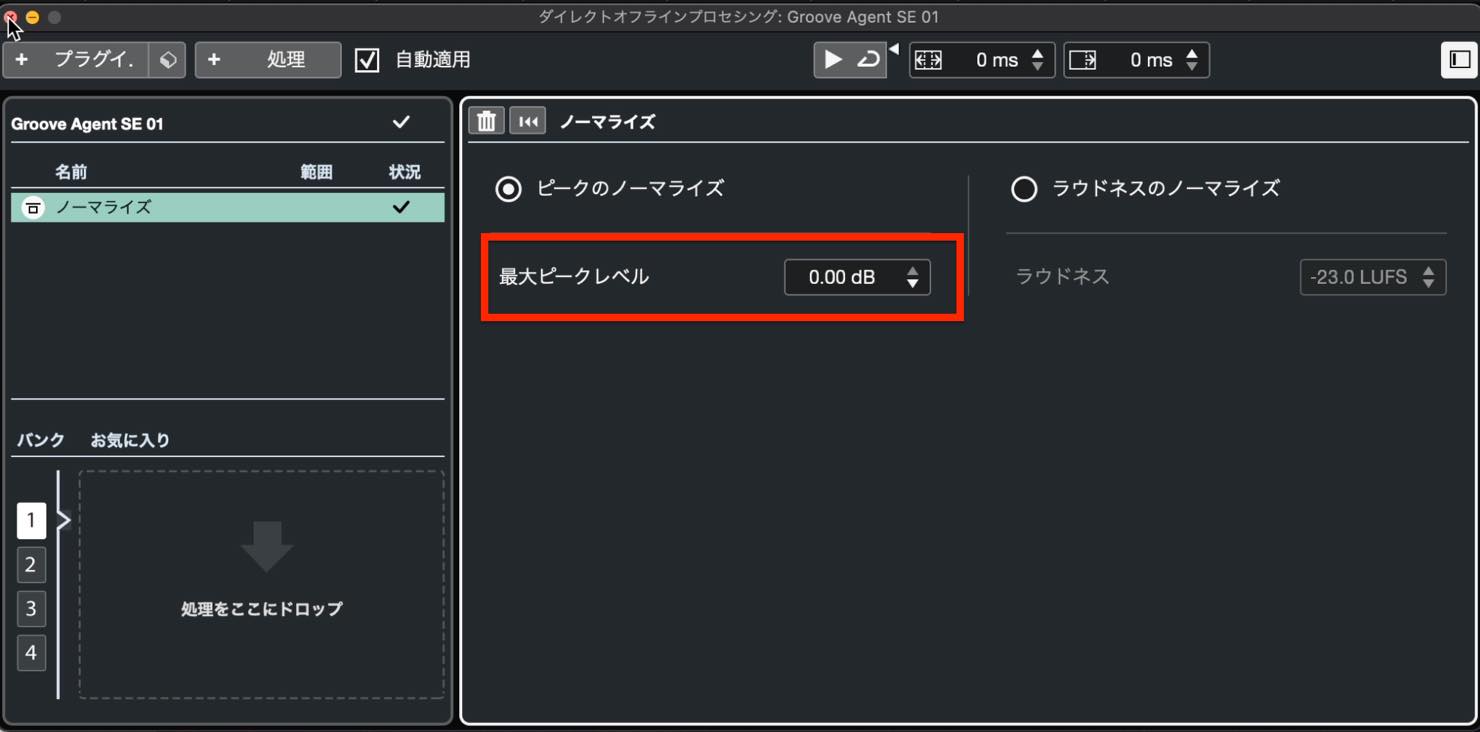
Task: Click the 状況 column header
Action: tap(404, 172)
